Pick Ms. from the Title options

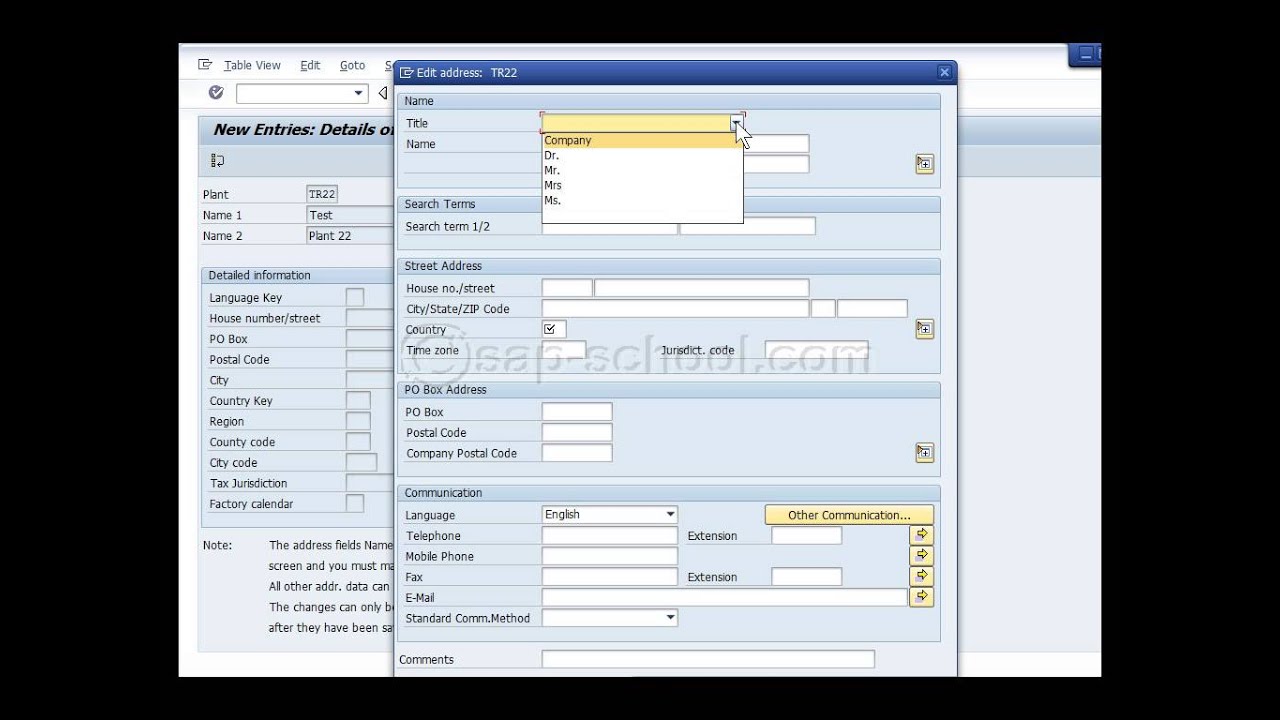point(641,201)
